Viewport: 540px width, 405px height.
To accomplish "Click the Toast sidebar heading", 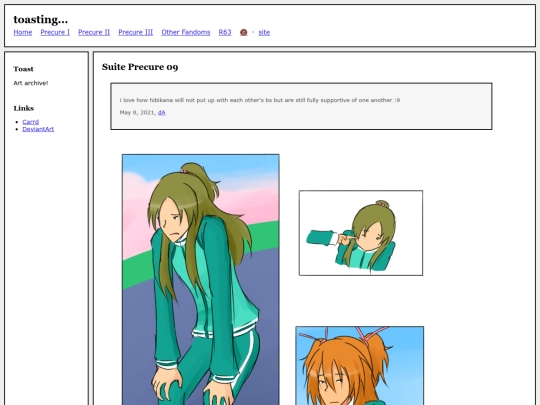I will tap(23, 69).
